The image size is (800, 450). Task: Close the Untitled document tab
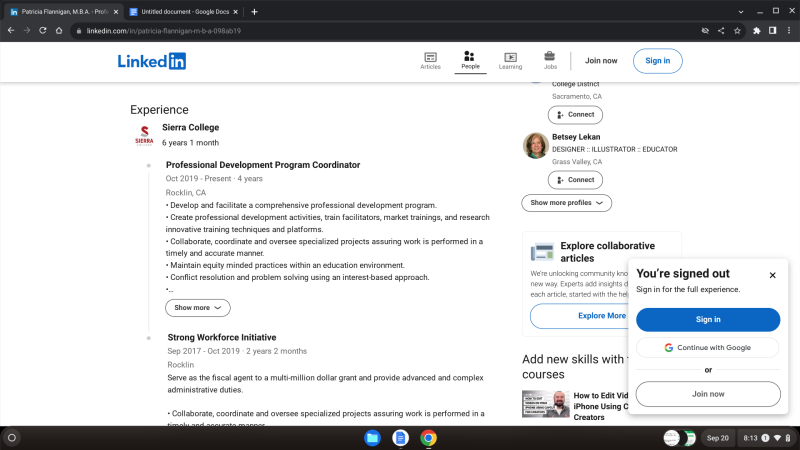pyautogui.click(x=235, y=12)
